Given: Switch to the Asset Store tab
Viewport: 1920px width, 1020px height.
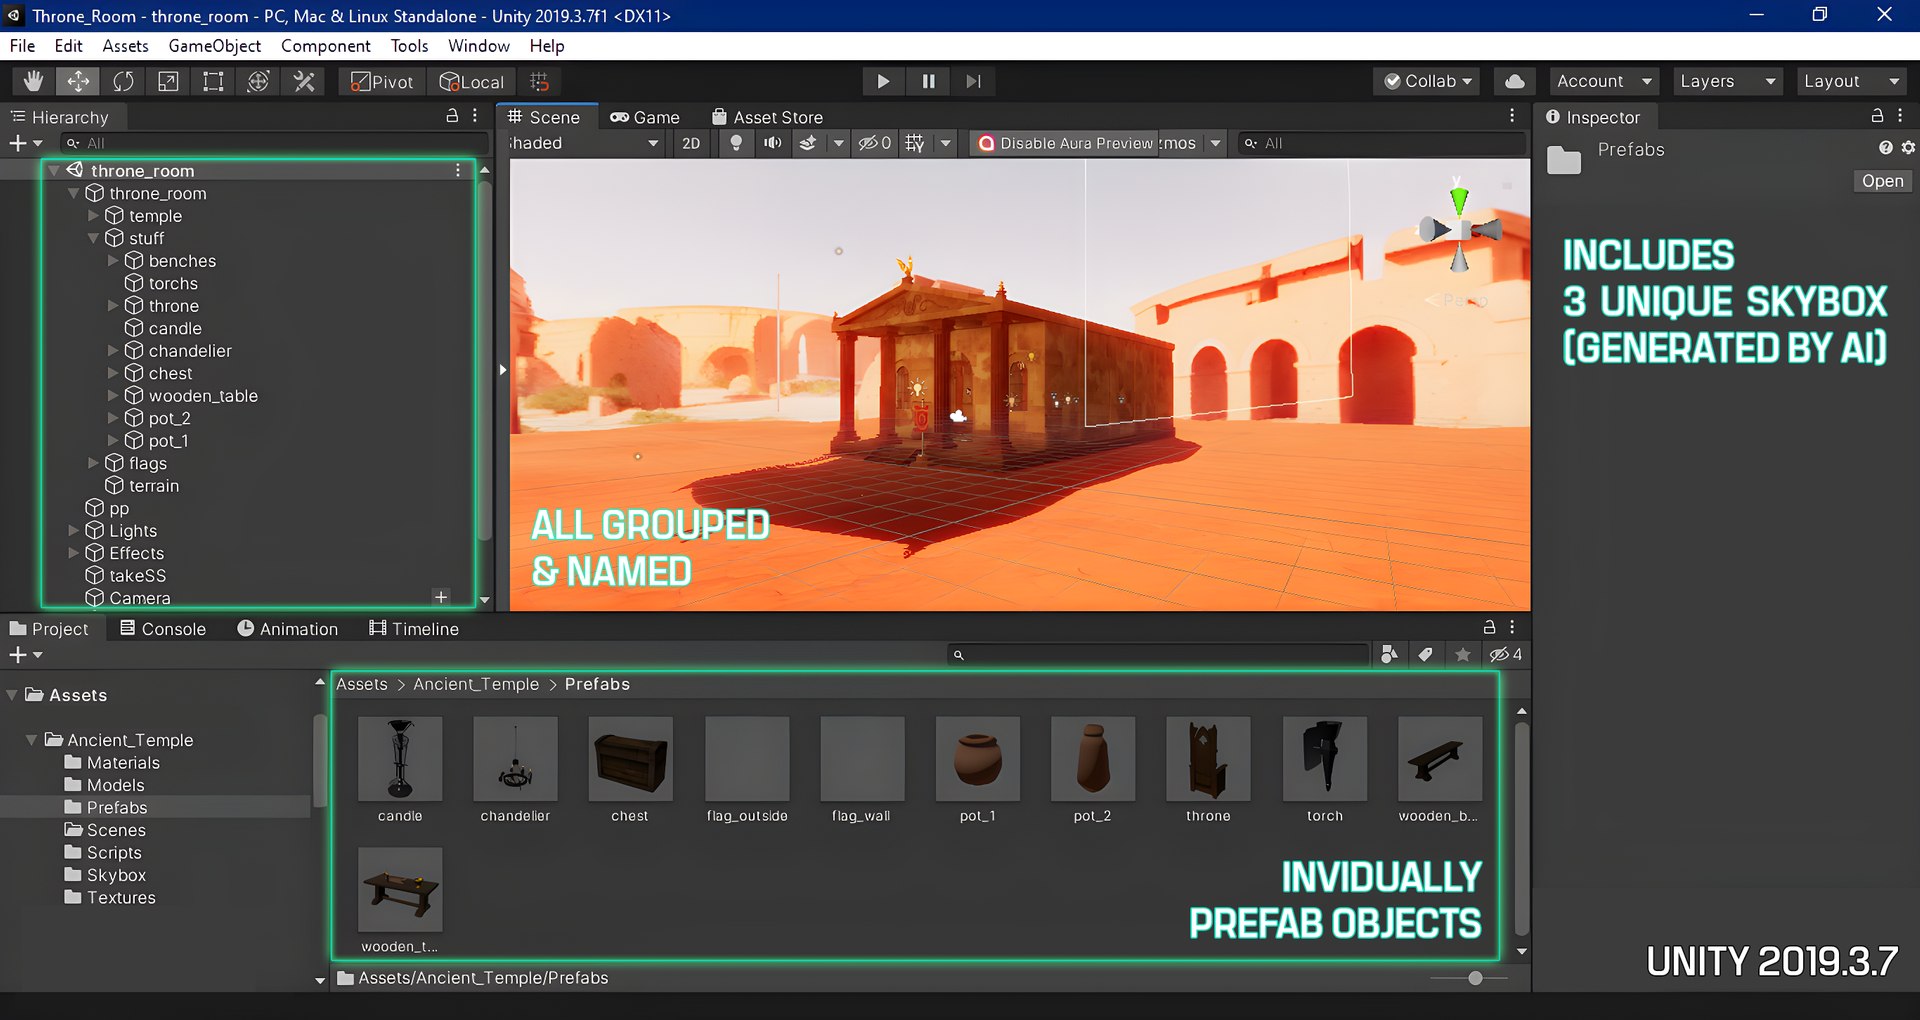Looking at the screenshot, I should 767,117.
